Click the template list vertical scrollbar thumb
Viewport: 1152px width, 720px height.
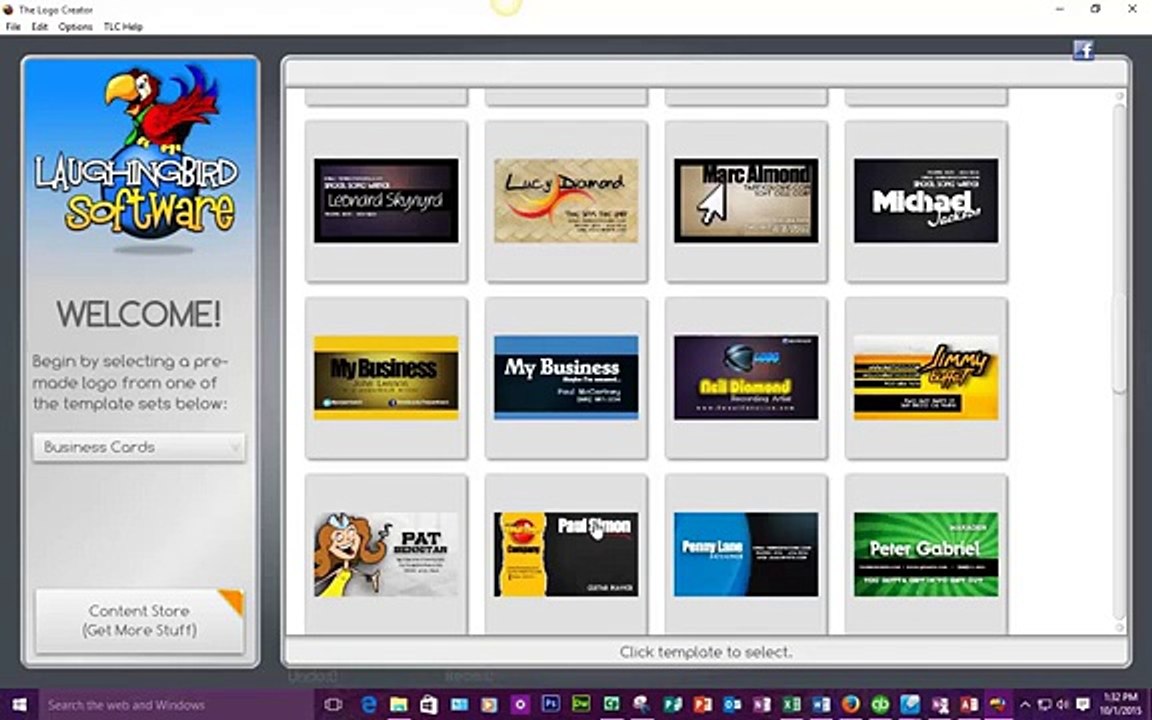coord(1119,343)
